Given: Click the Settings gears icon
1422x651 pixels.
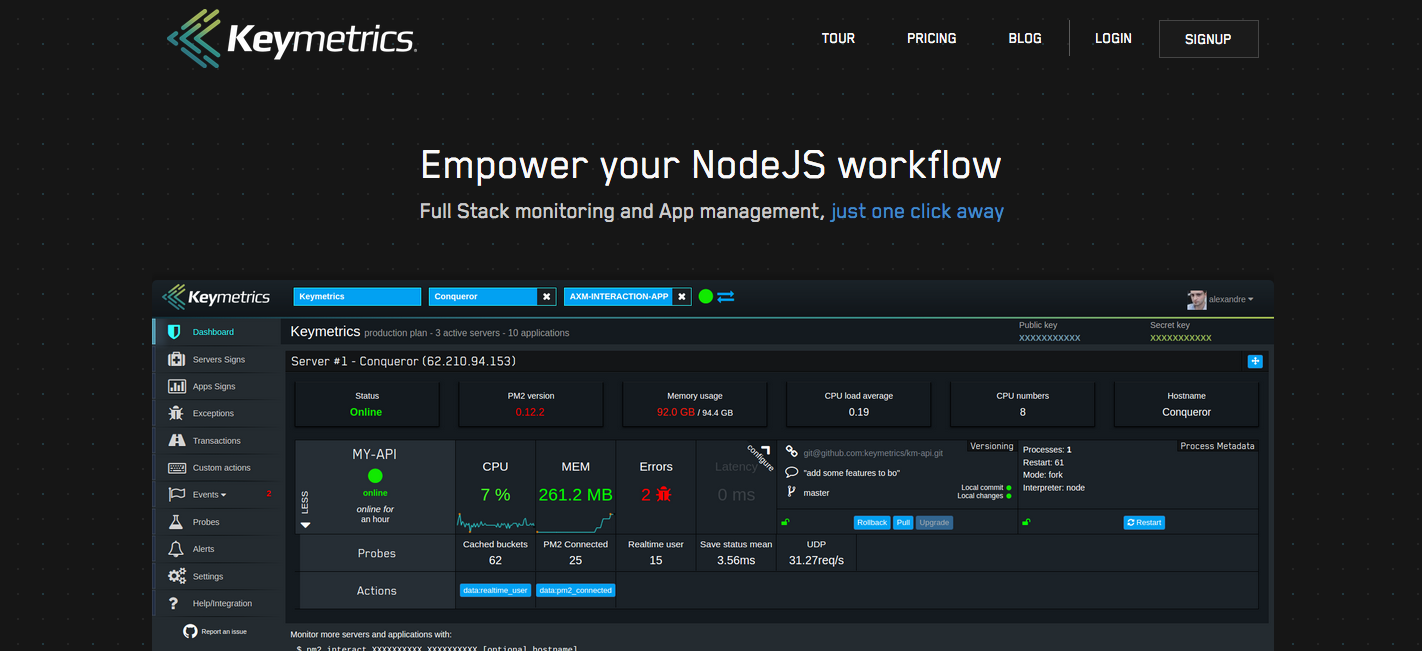Looking at the screenshot, I should [x=177, y=576].
